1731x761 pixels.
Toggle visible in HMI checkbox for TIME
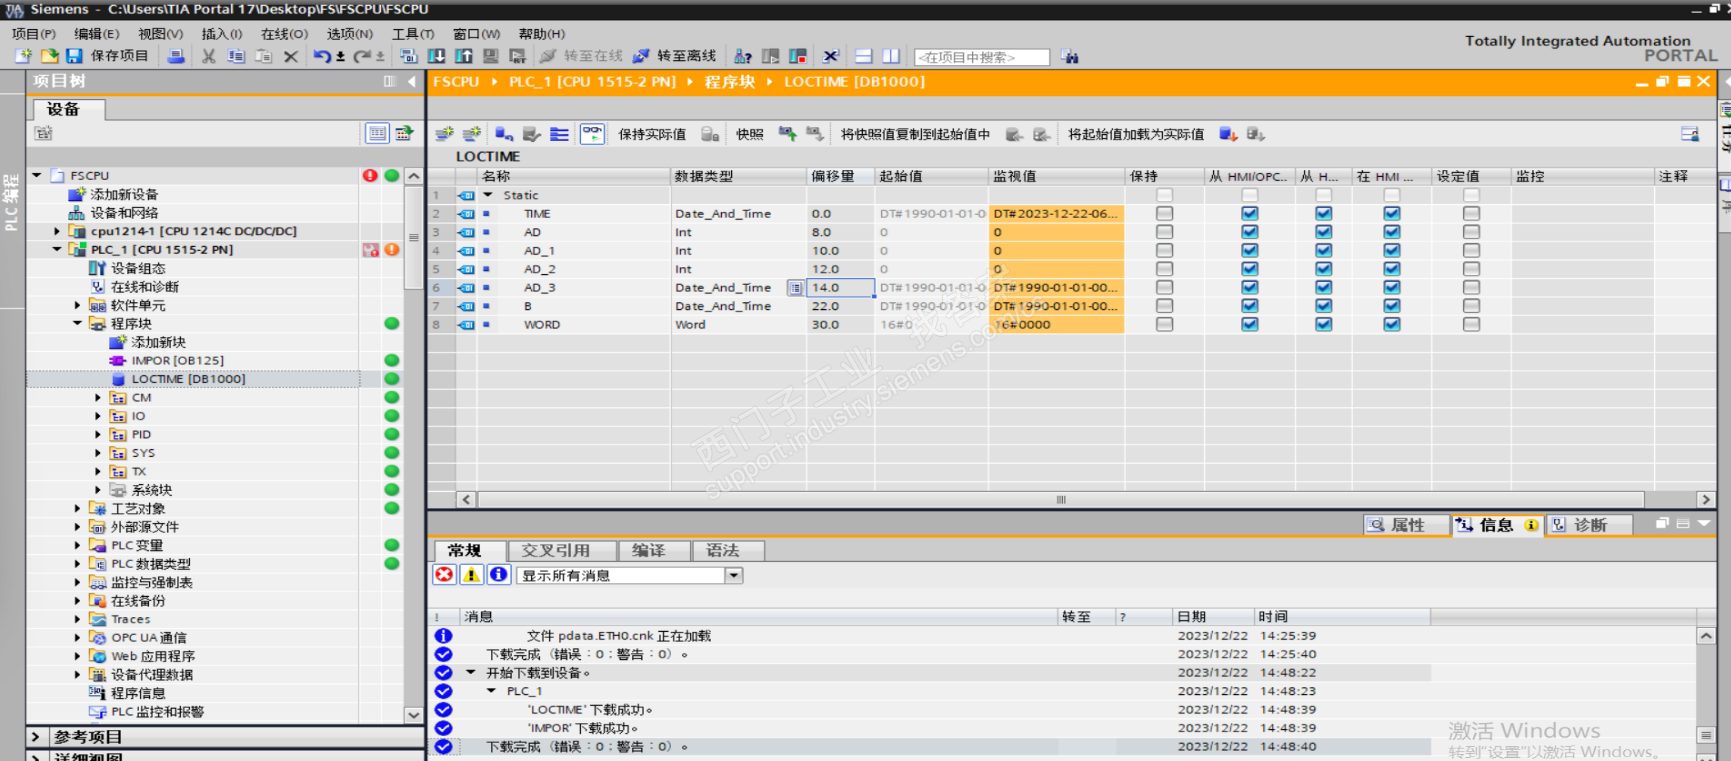coord(1392,214)
